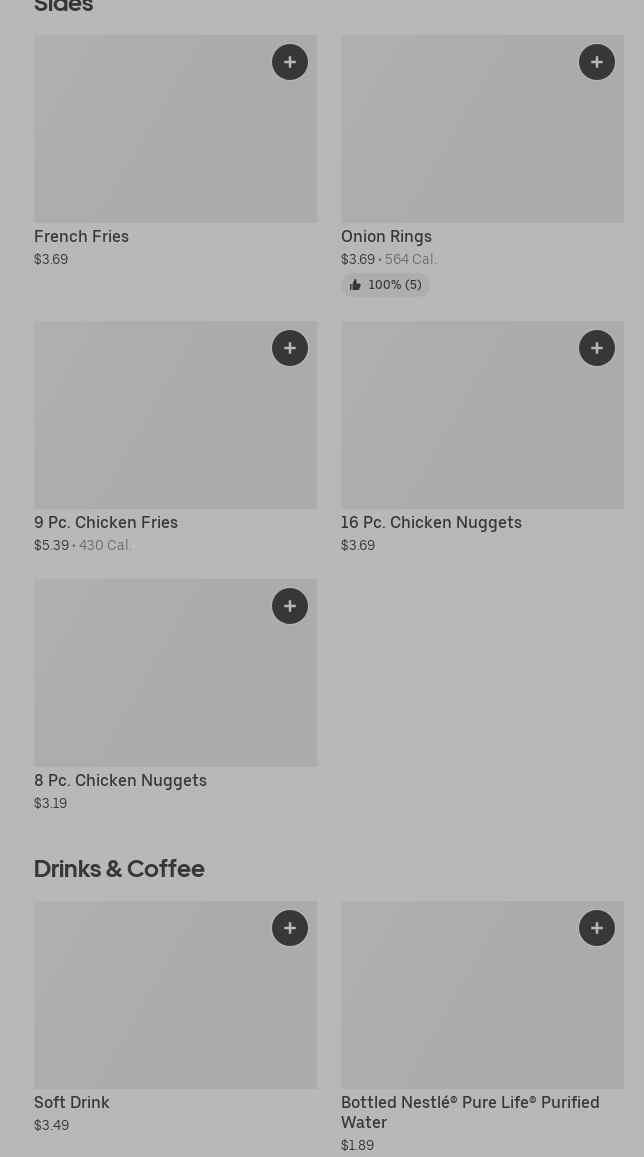Viewport: 644px width, 1157px height.
Task: Open the 16 Pc. Chicken Nuggets title
Action: click(431, 523)
